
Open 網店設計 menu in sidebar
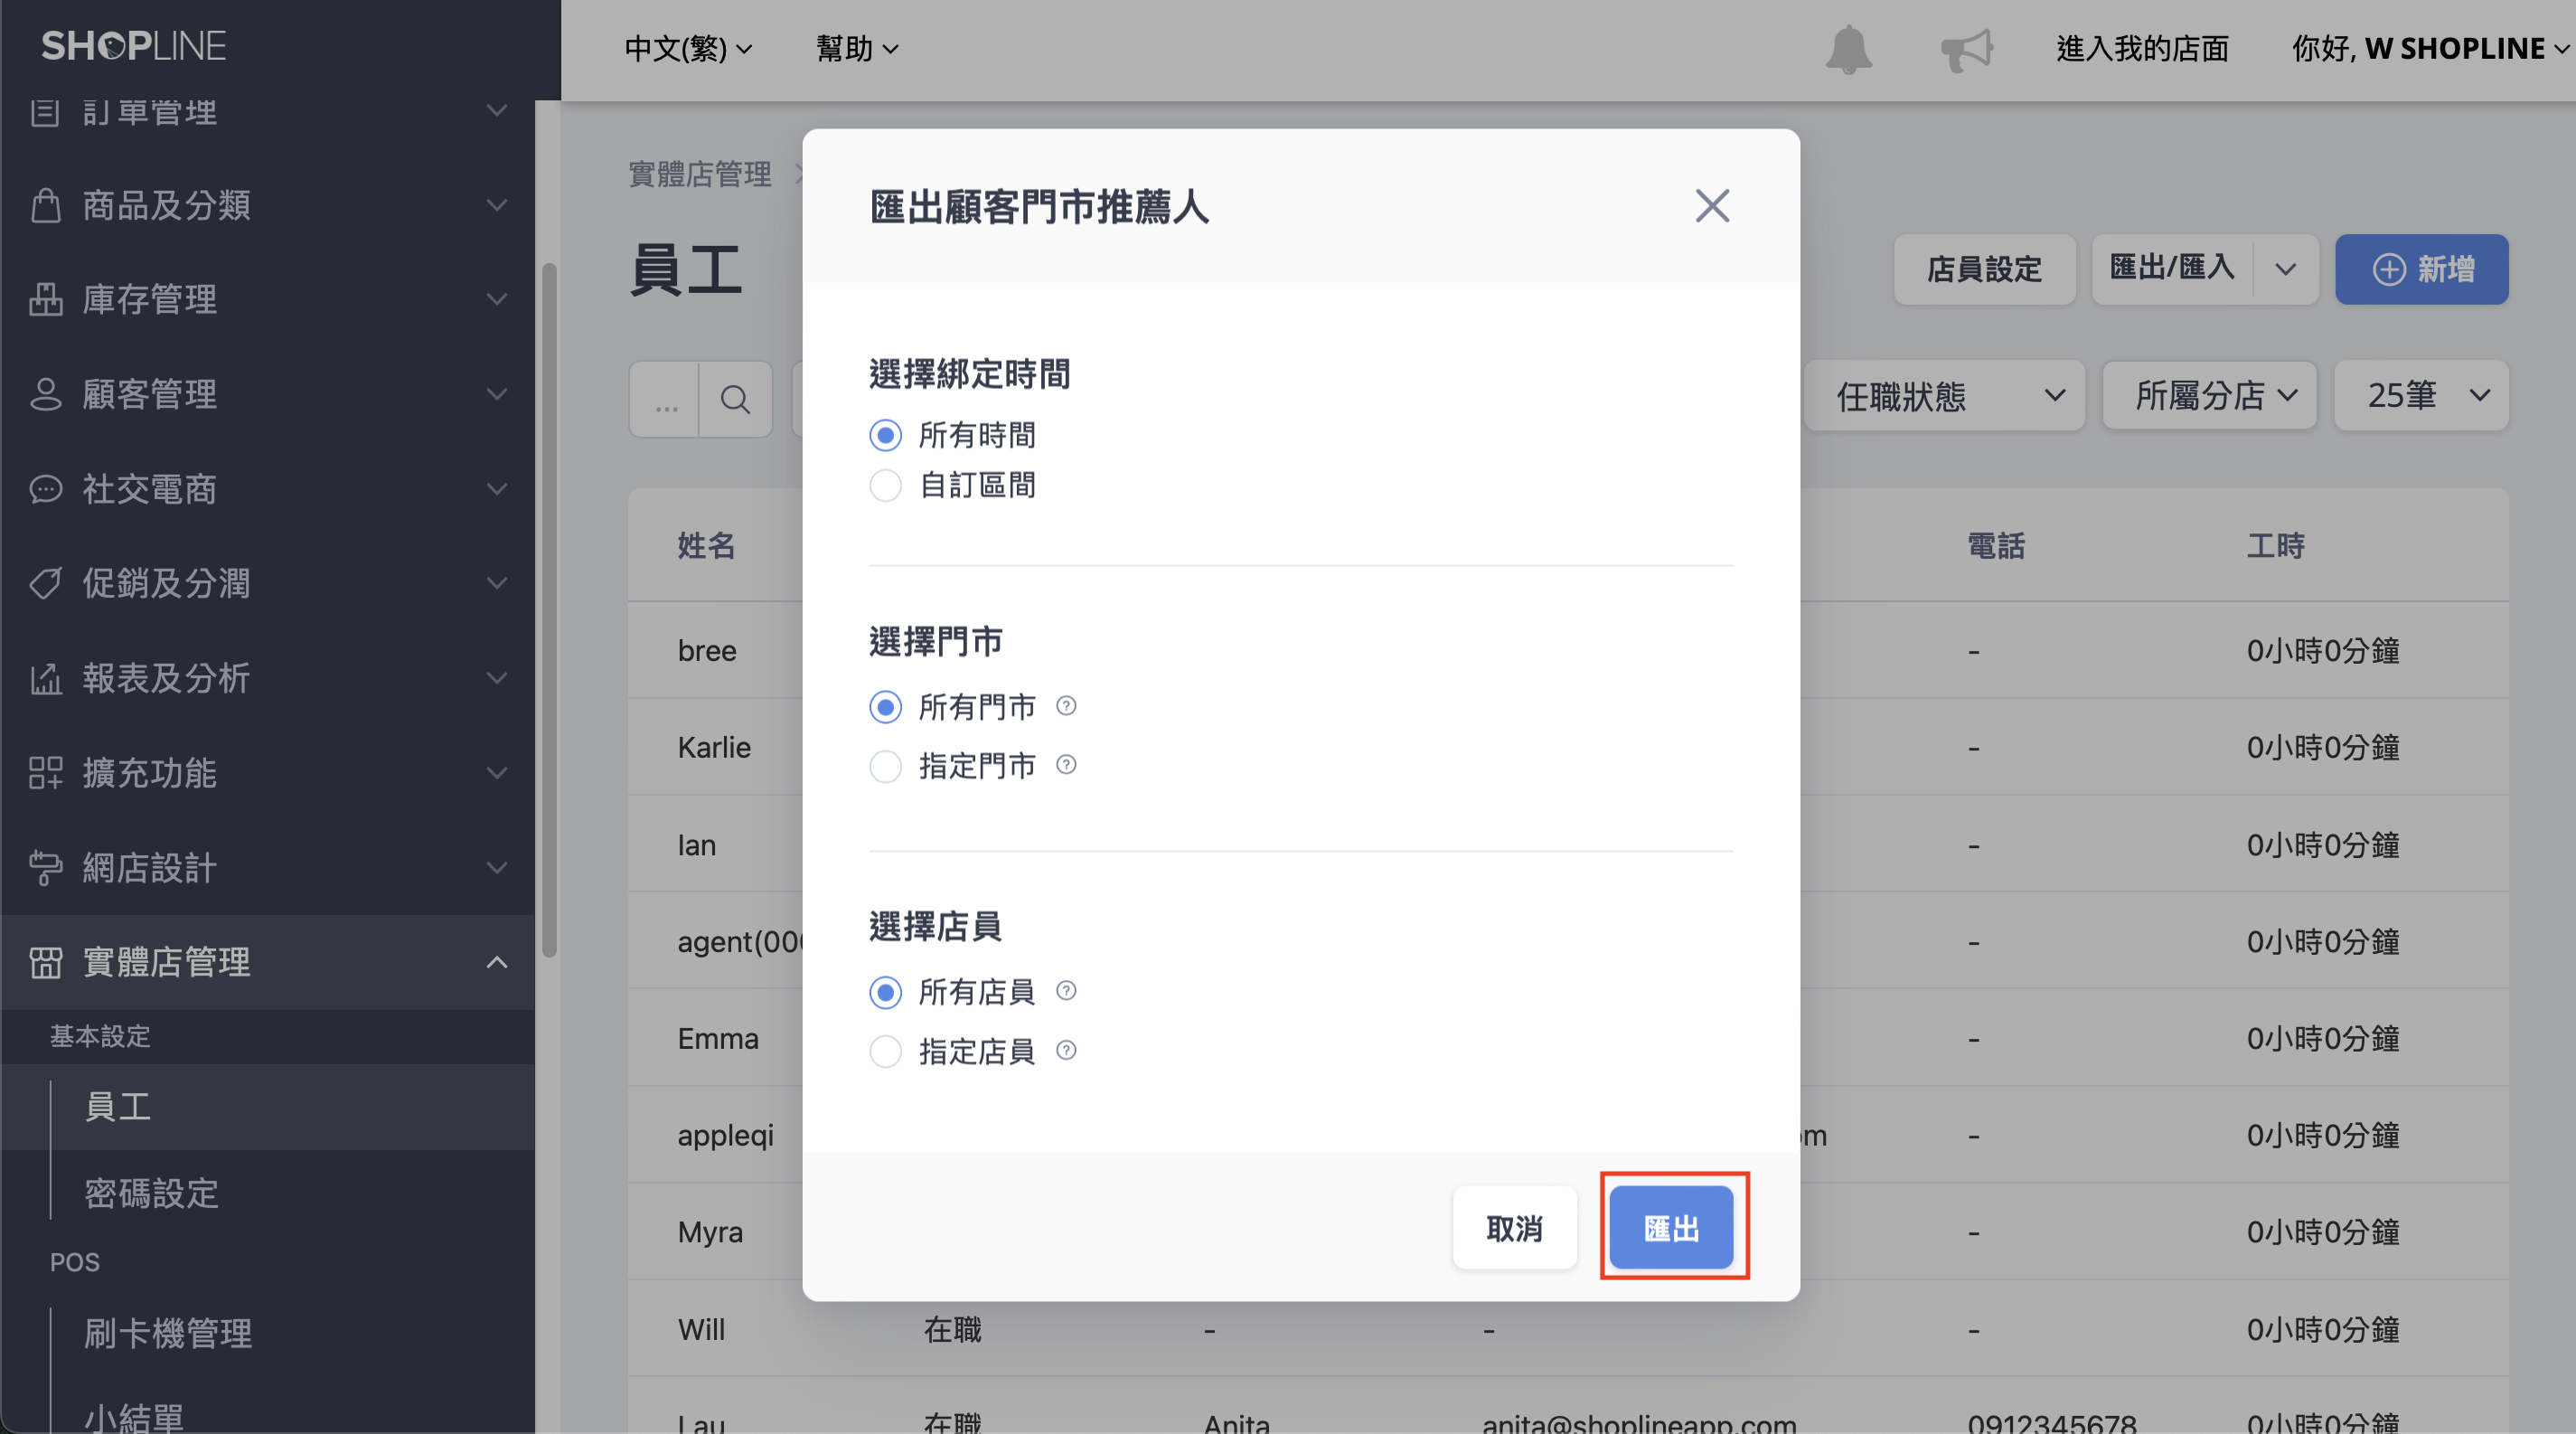tap(268, 868)
